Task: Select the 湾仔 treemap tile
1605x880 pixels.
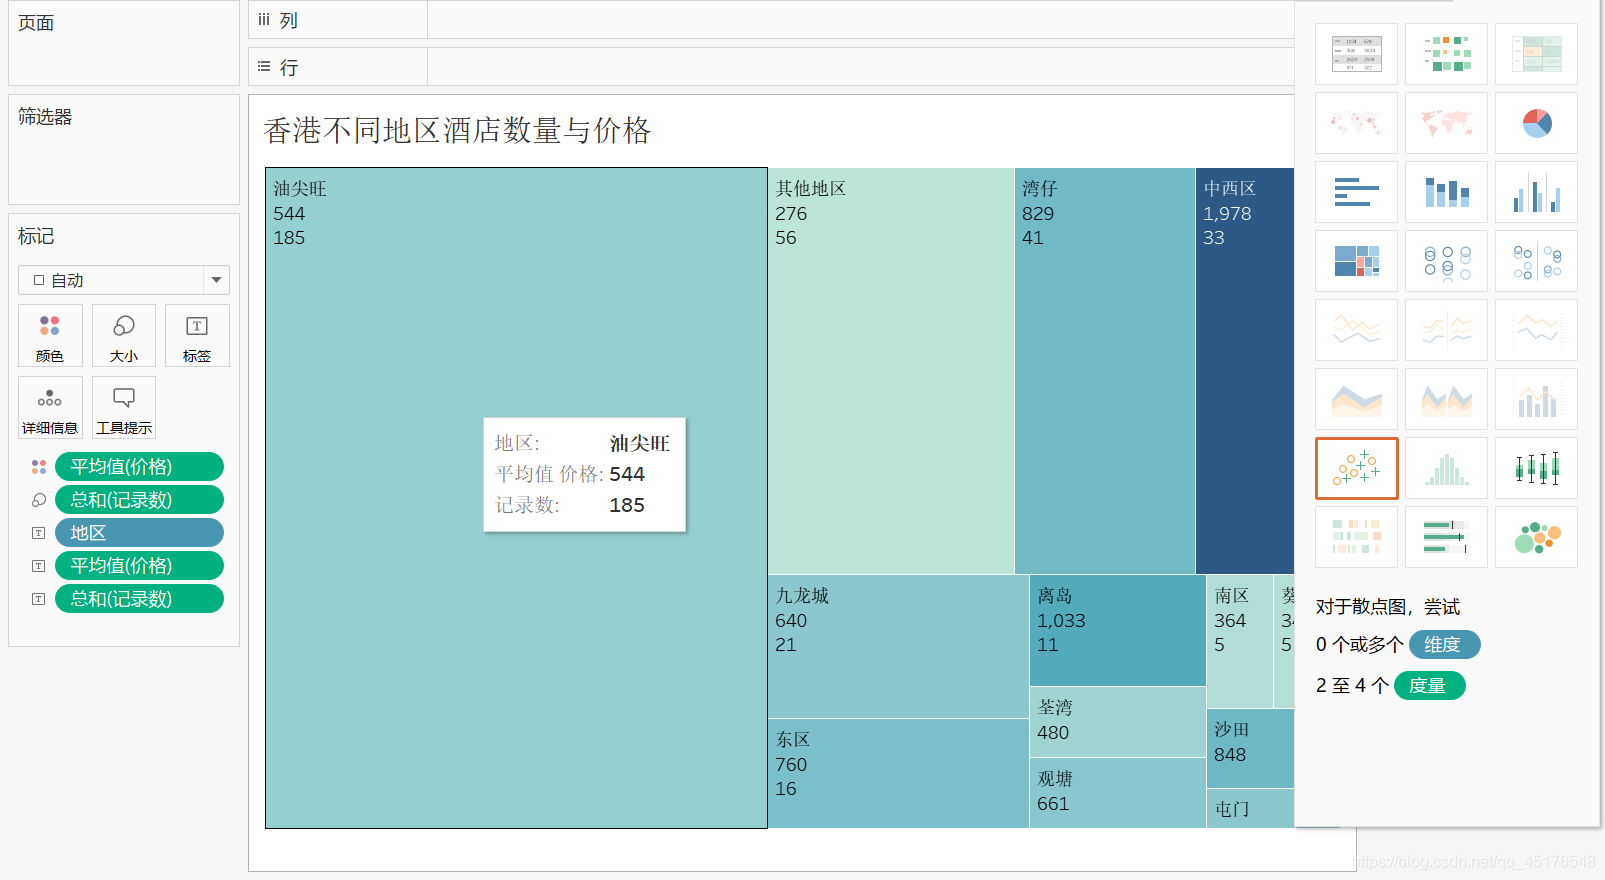Action: click(x=1105, y=371)
